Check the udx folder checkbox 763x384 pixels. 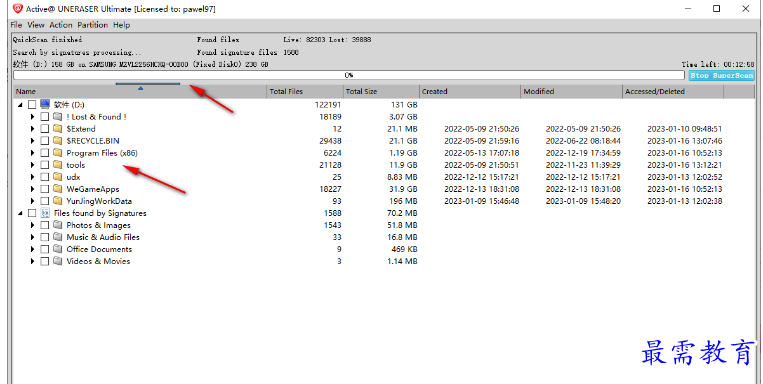(44, 177)
